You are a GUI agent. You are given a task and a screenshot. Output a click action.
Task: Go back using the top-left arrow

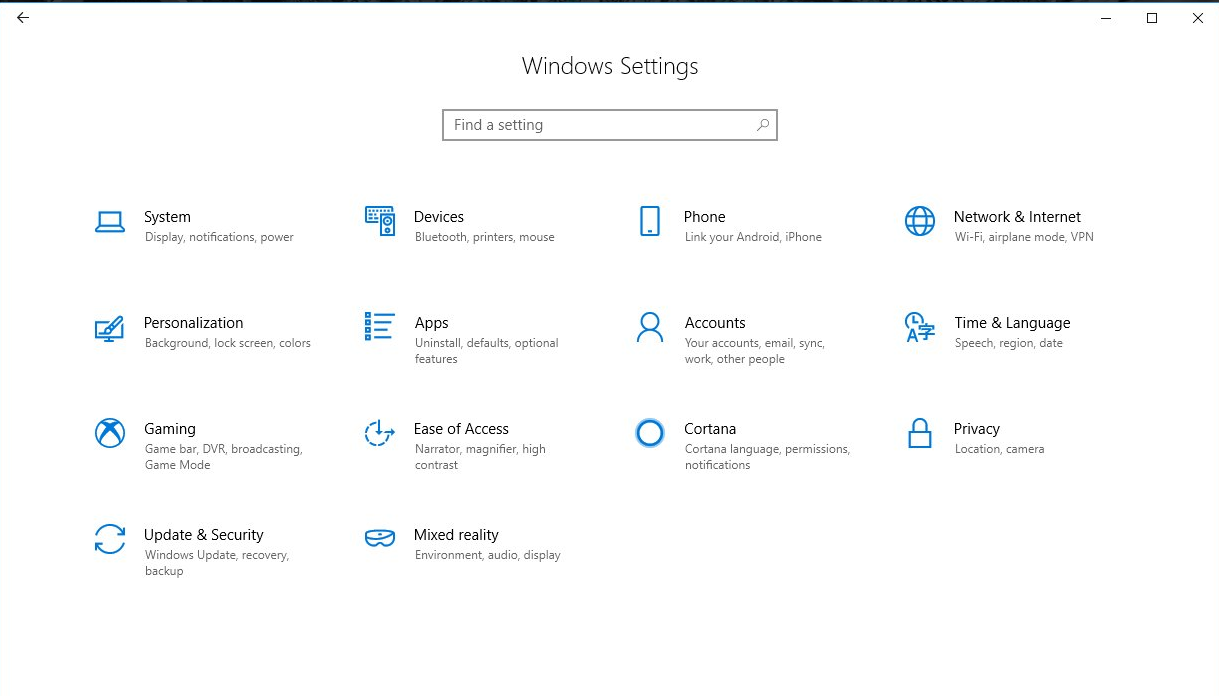point(23,18)
